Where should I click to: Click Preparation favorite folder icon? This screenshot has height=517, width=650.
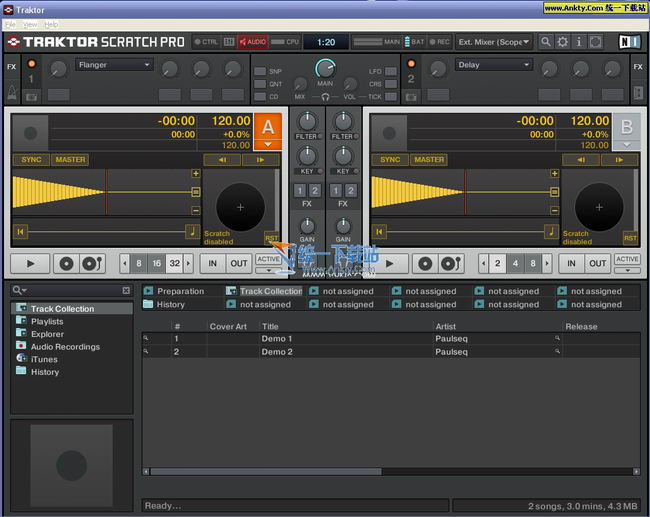(148, 291)
